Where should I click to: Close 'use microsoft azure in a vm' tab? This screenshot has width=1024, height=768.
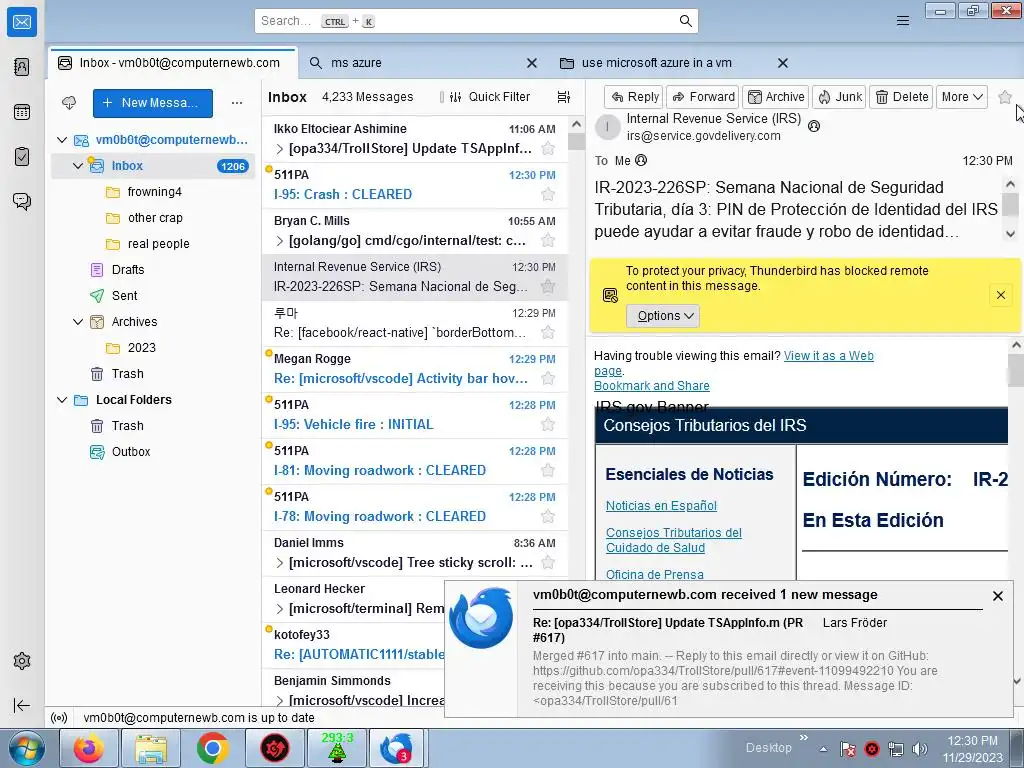tap(782, 63)
